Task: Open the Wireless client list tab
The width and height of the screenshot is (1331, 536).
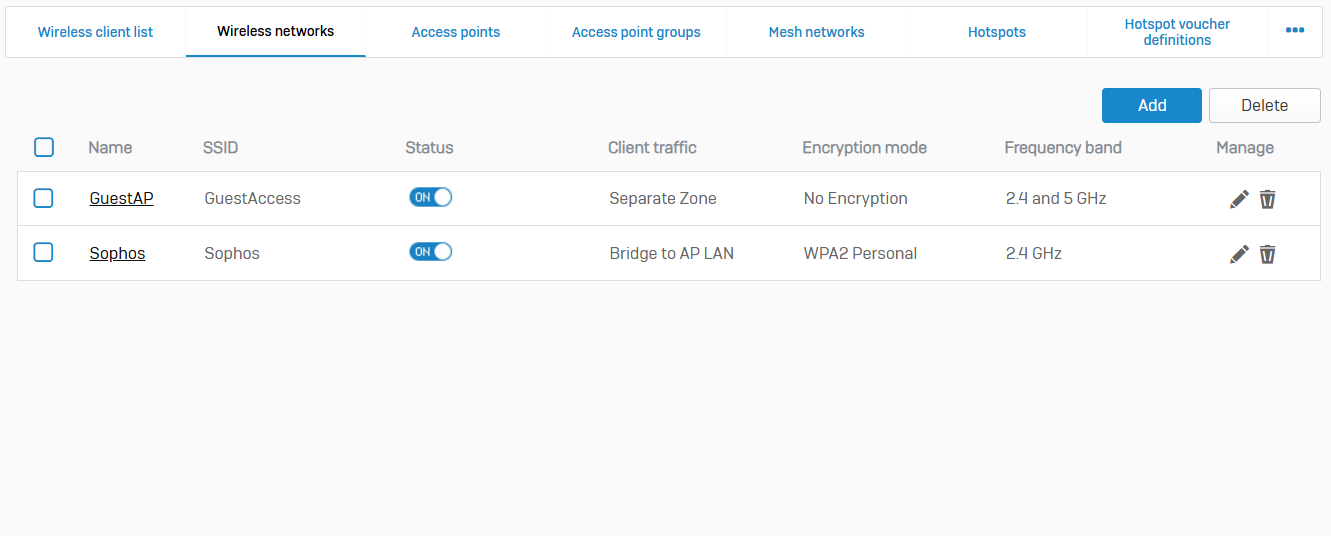Action: [95, 32]
